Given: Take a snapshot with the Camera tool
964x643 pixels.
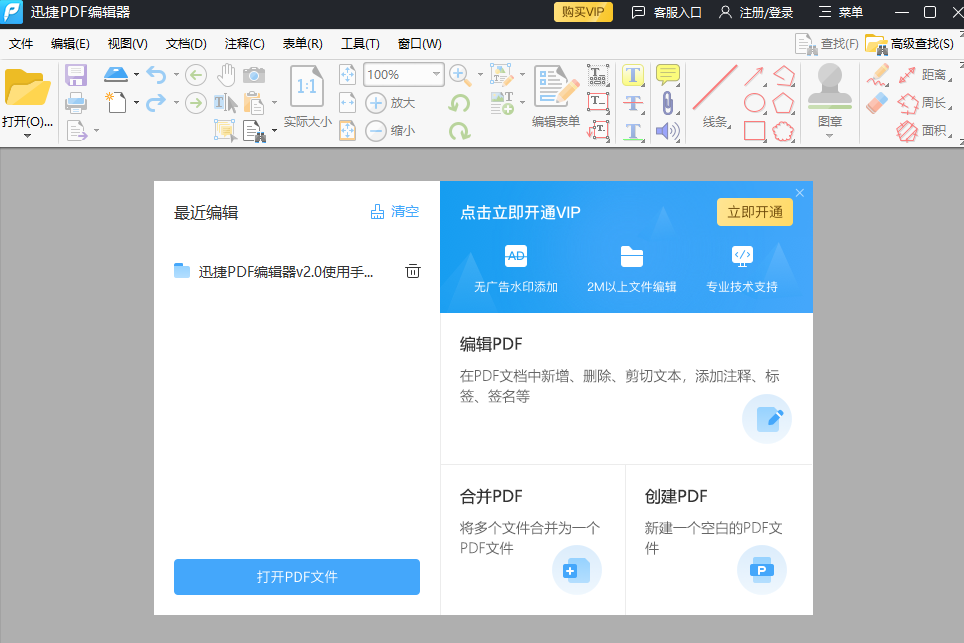Looking at the screenshot, I should 253,74.
